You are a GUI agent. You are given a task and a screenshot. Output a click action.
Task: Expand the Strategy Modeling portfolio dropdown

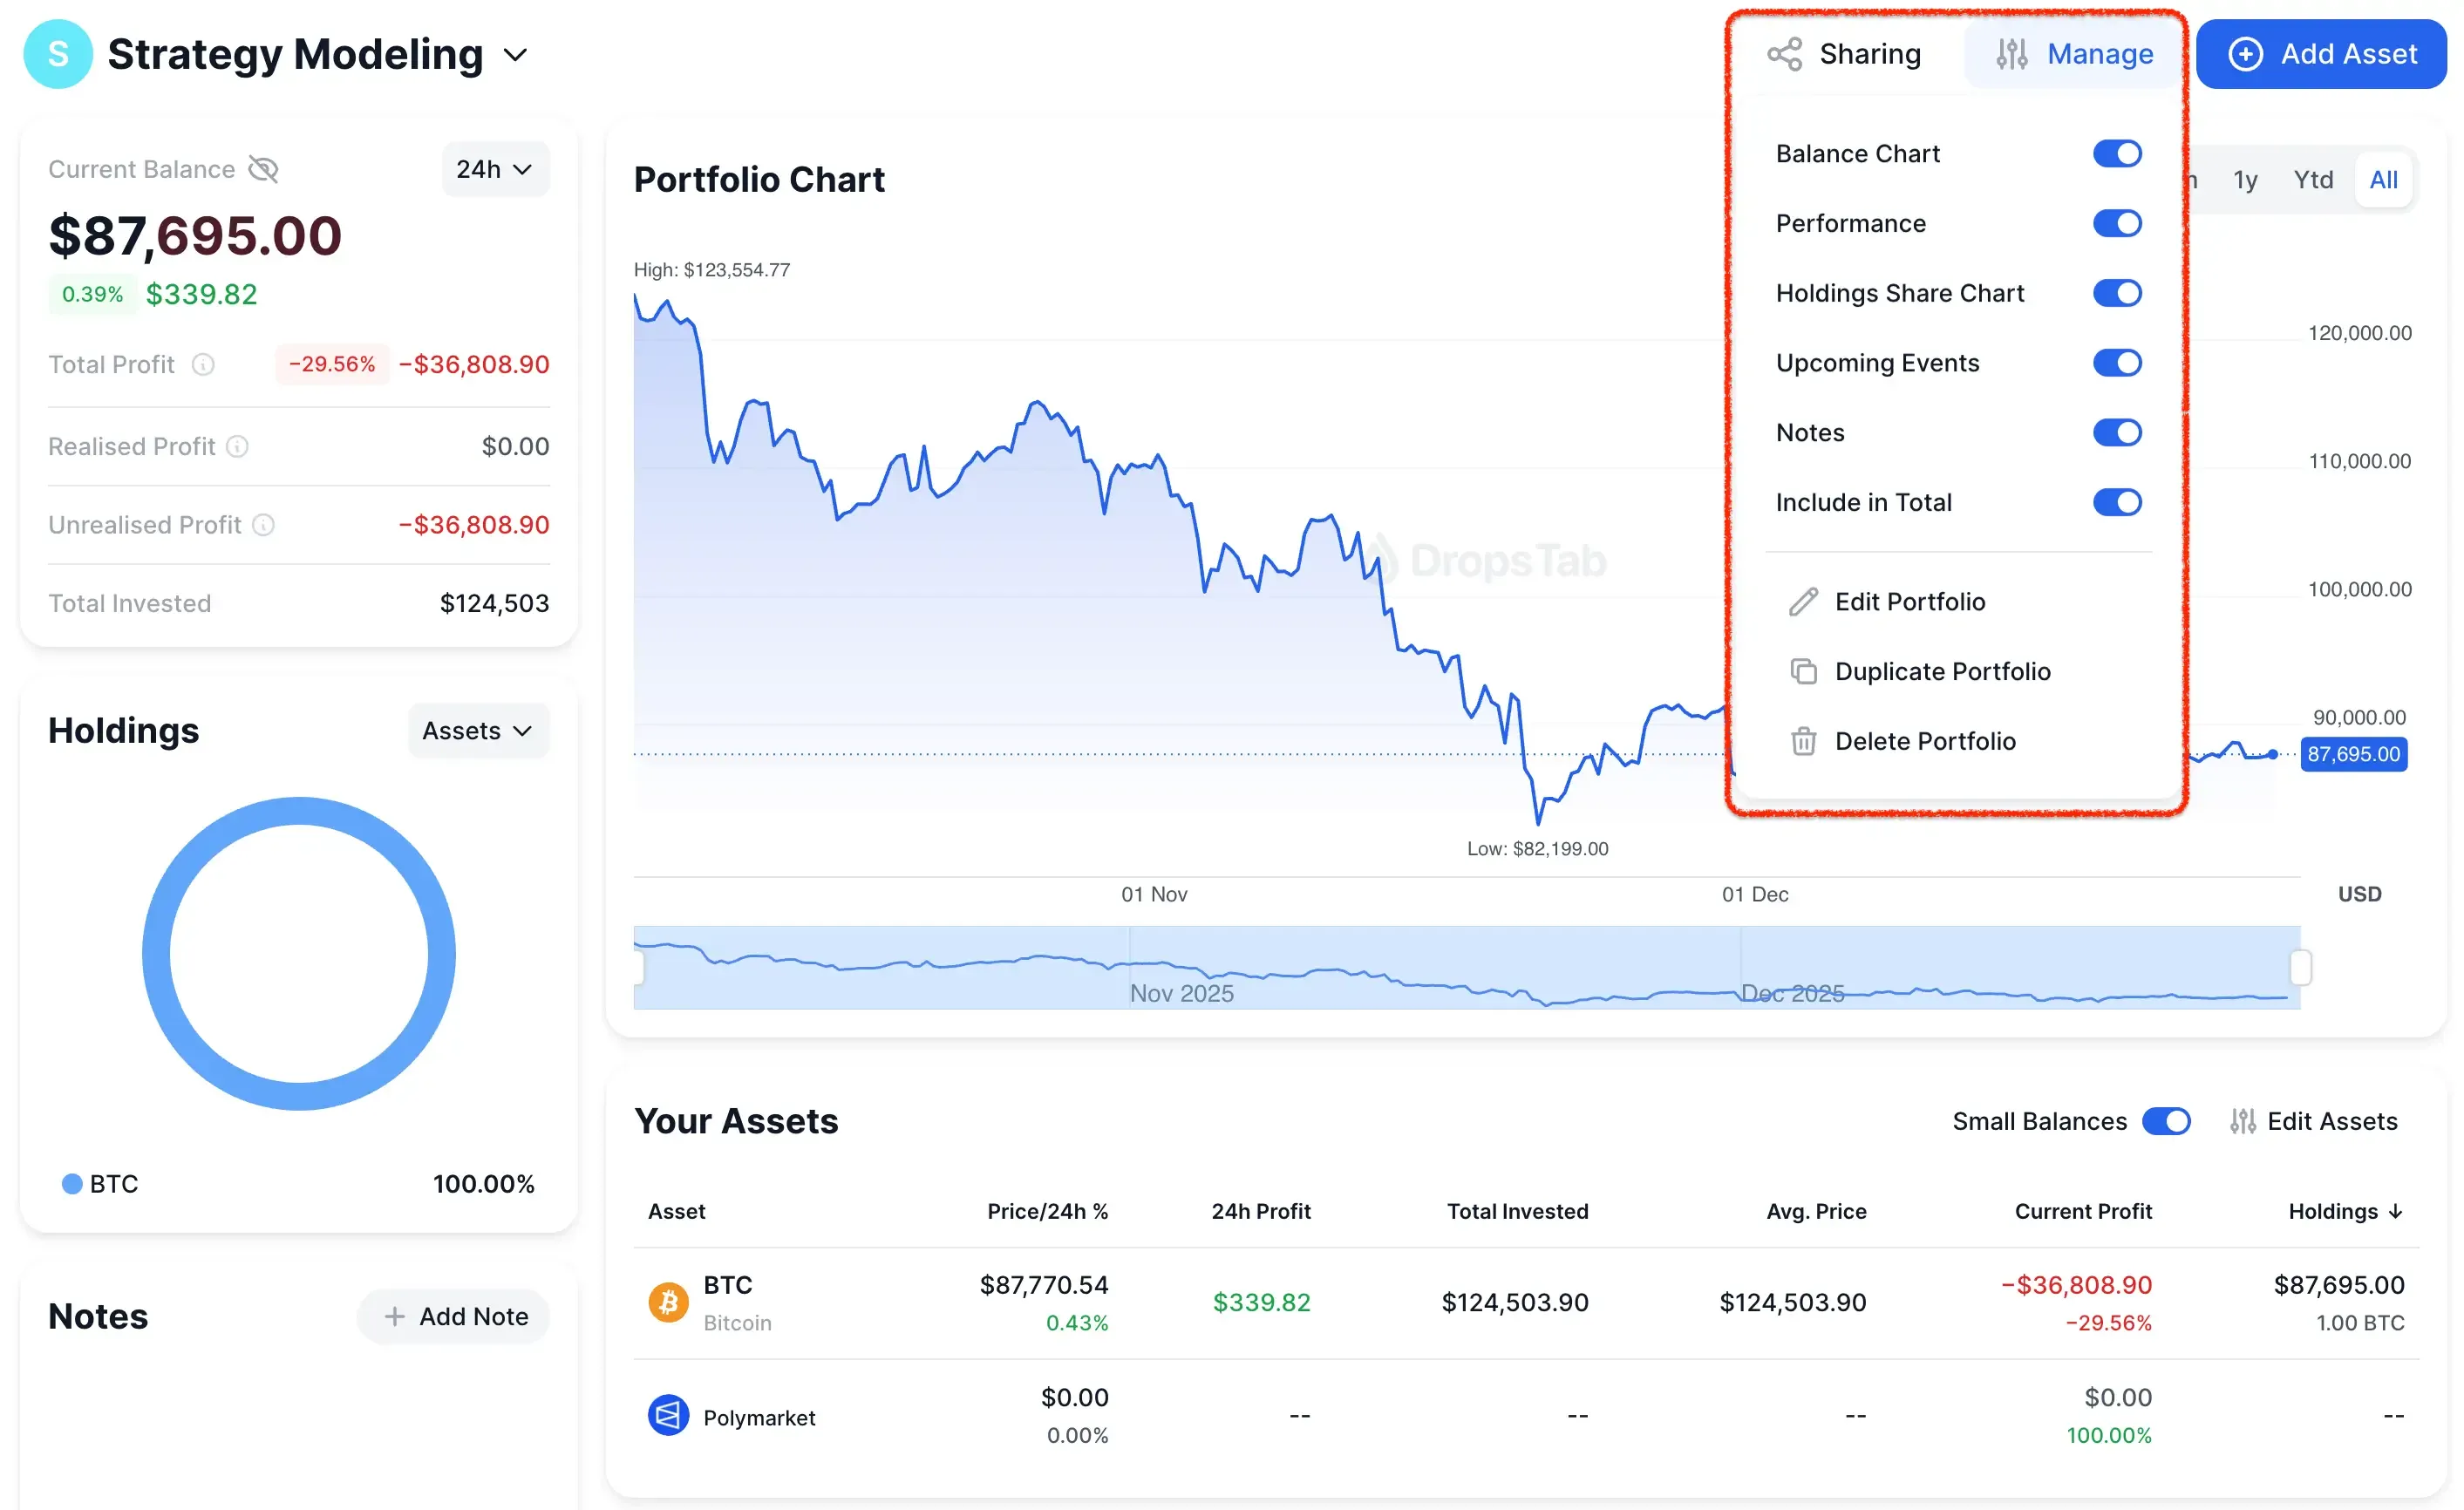[x=516, y=54]
